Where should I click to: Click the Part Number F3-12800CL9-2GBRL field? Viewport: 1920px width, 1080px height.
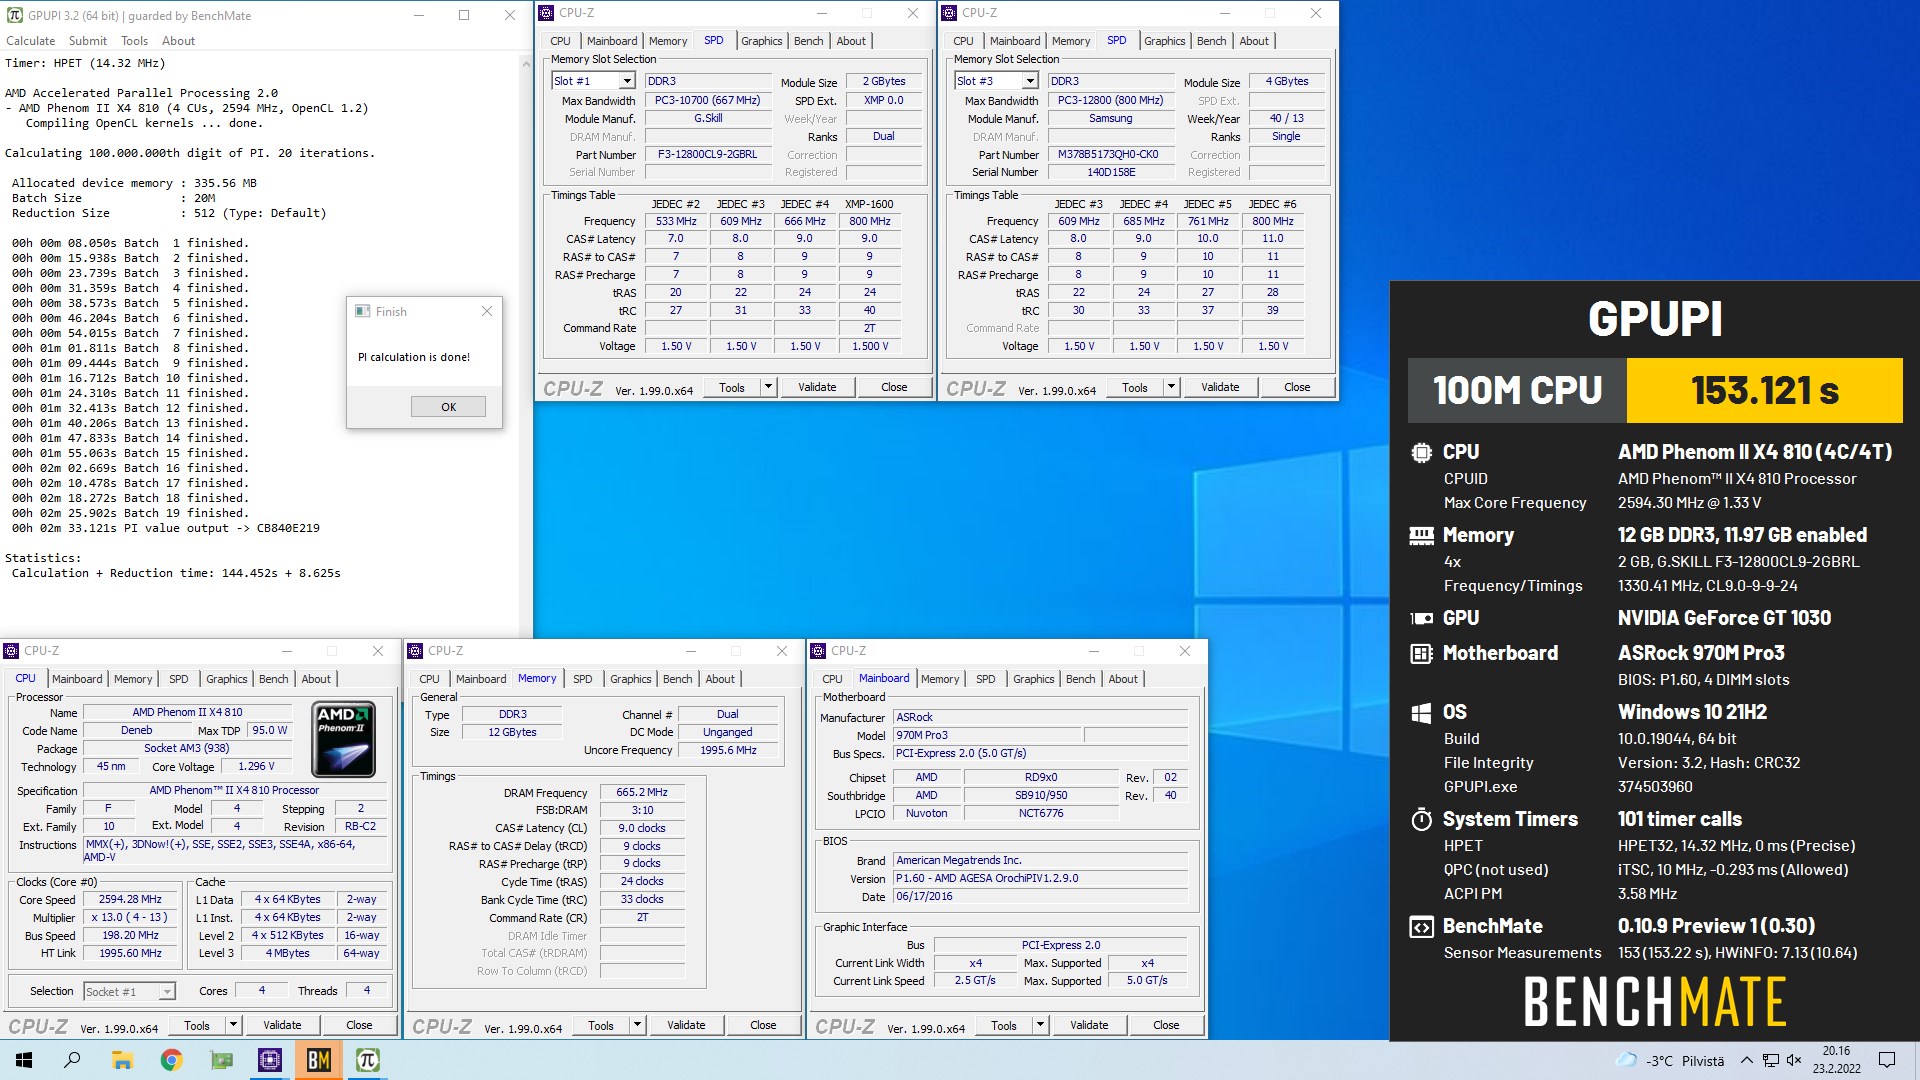tap(708, 155)
